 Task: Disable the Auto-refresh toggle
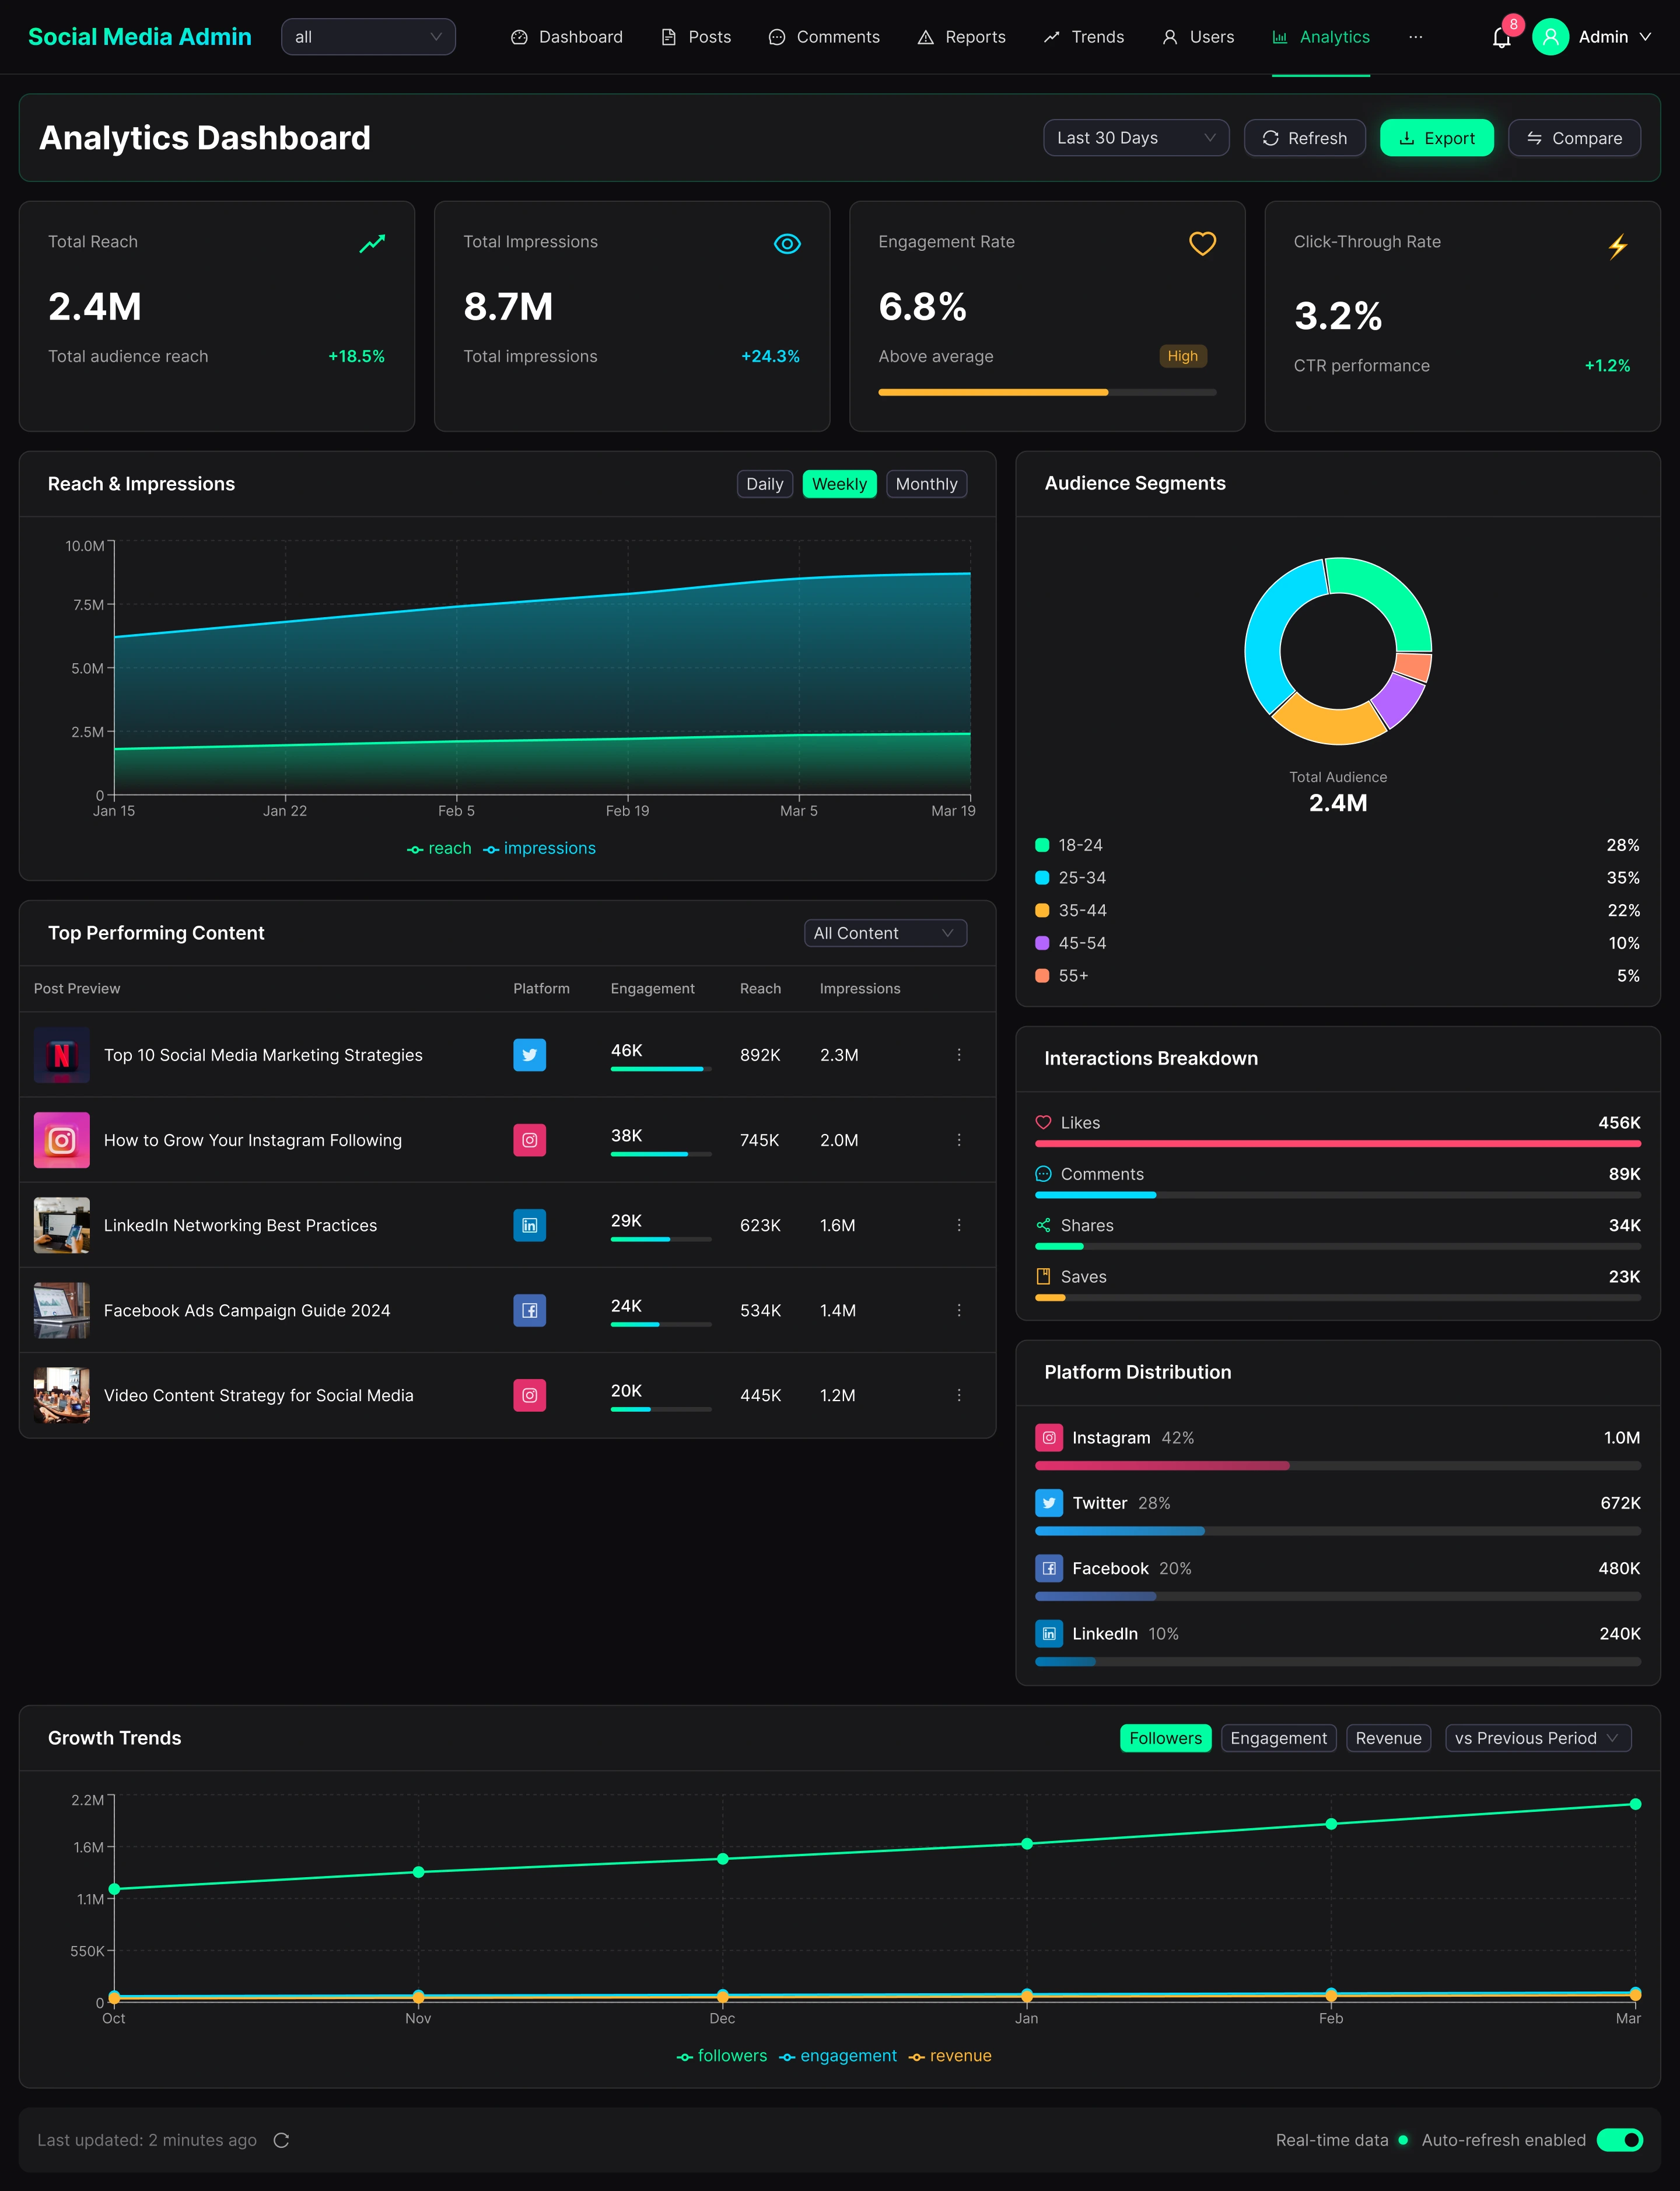pos(1619,2140)
